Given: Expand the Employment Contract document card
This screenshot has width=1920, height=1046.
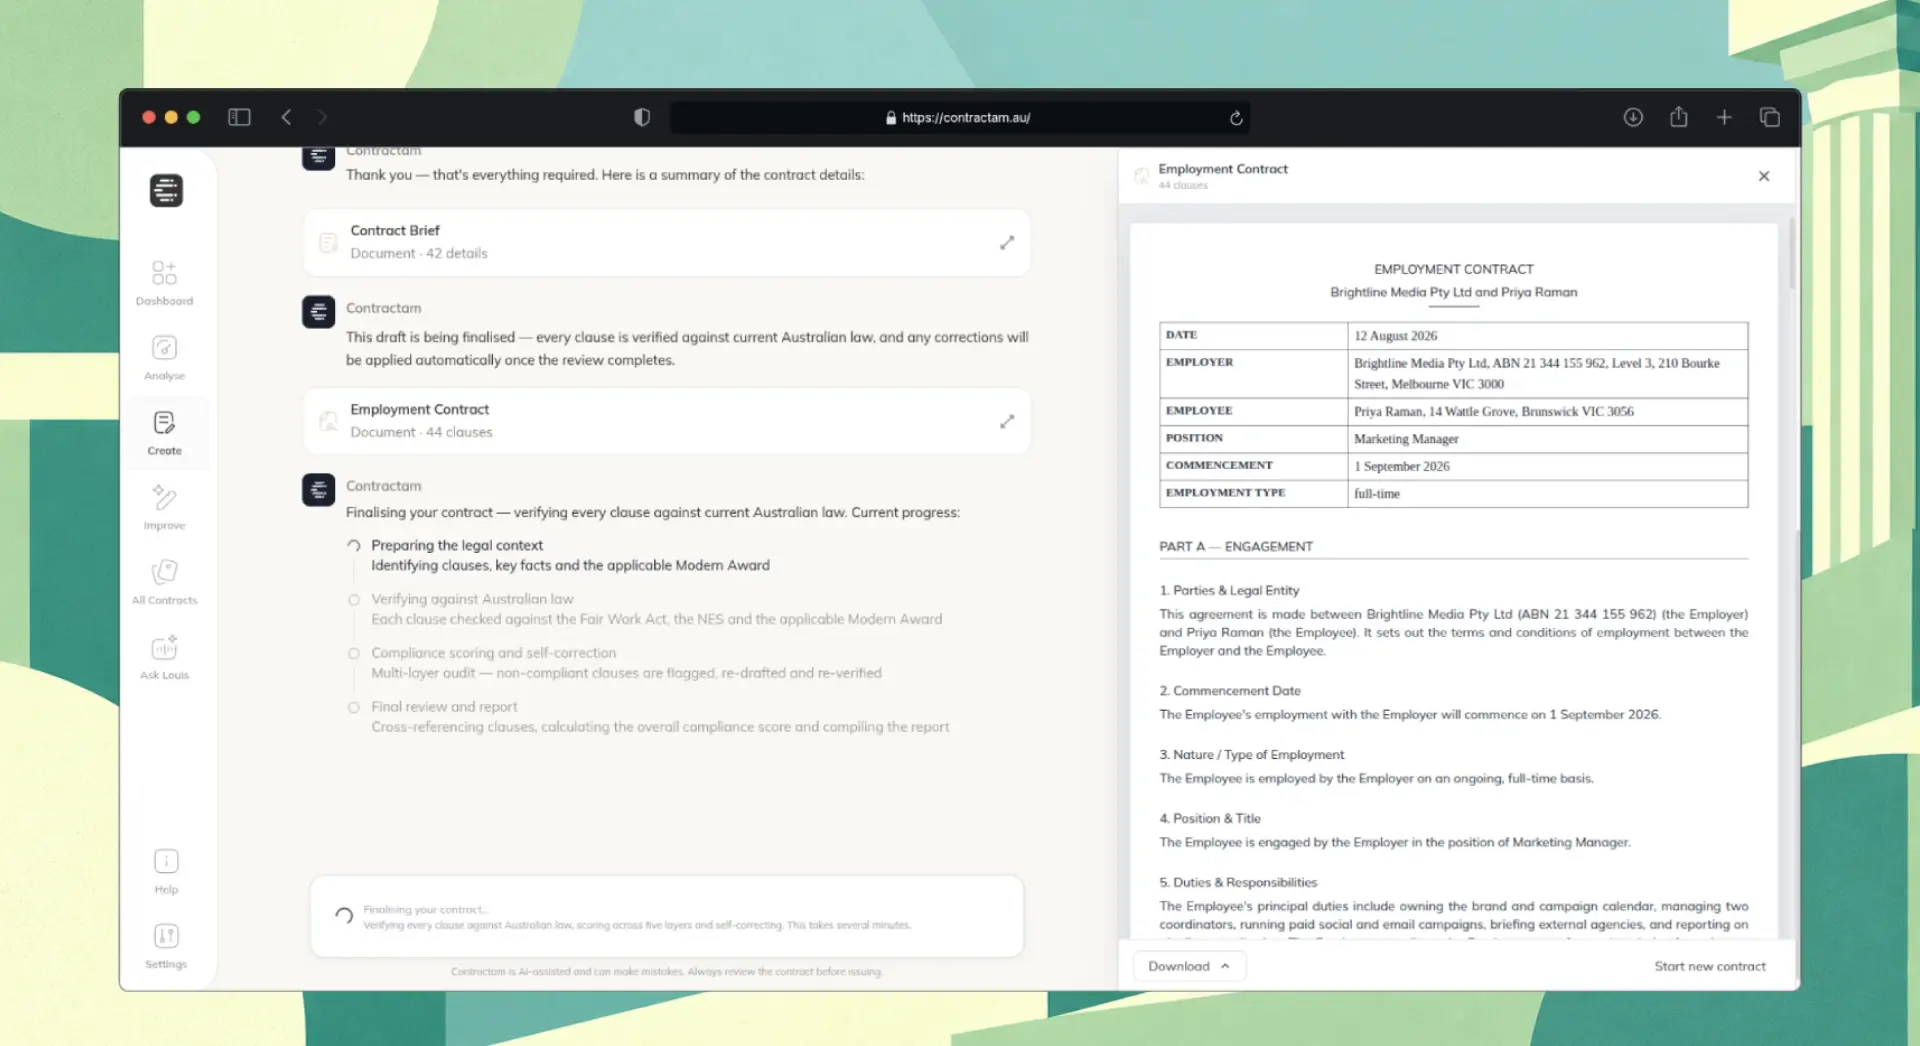Looking at the screenshot, I should tap(1007, 422).
